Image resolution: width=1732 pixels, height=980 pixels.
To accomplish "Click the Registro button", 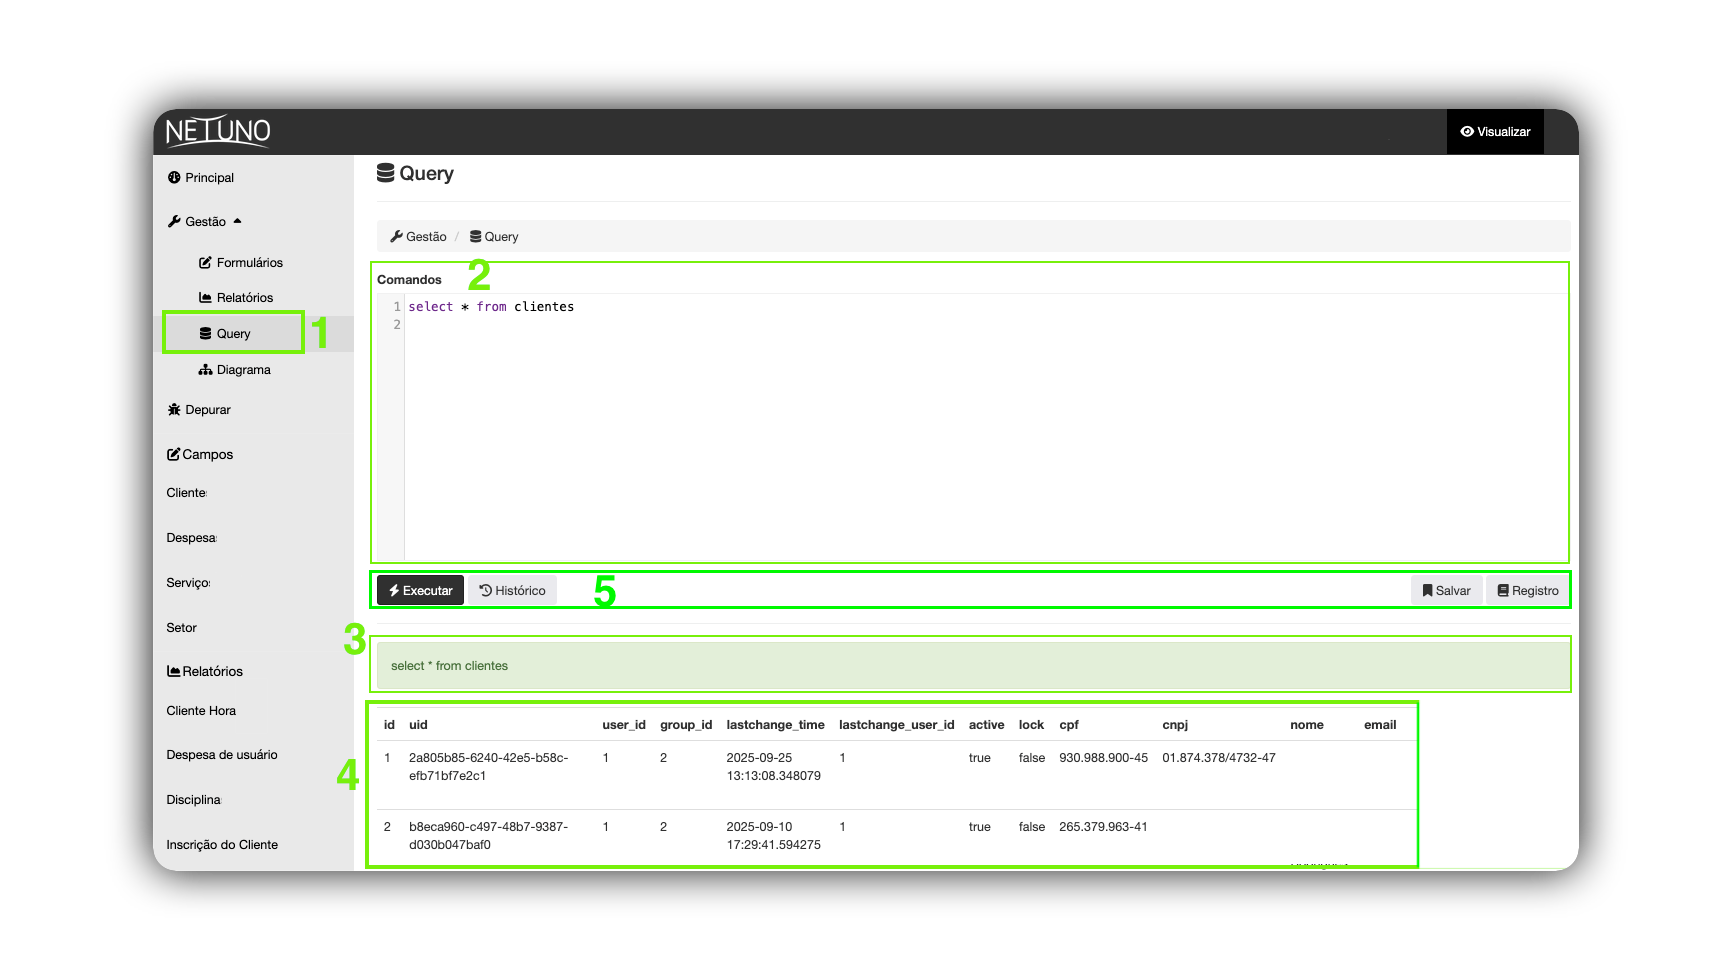I will tap(1527, 590).
